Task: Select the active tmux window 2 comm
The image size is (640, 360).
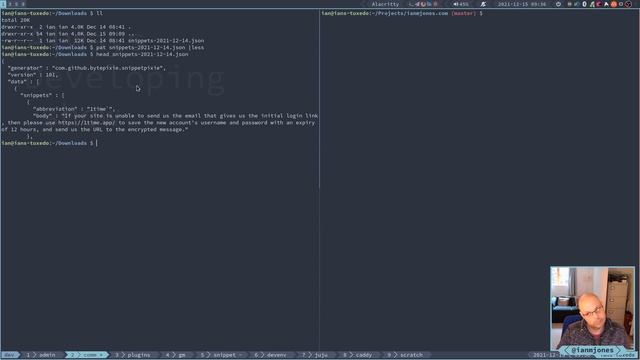Action: (x=86, y=355)
